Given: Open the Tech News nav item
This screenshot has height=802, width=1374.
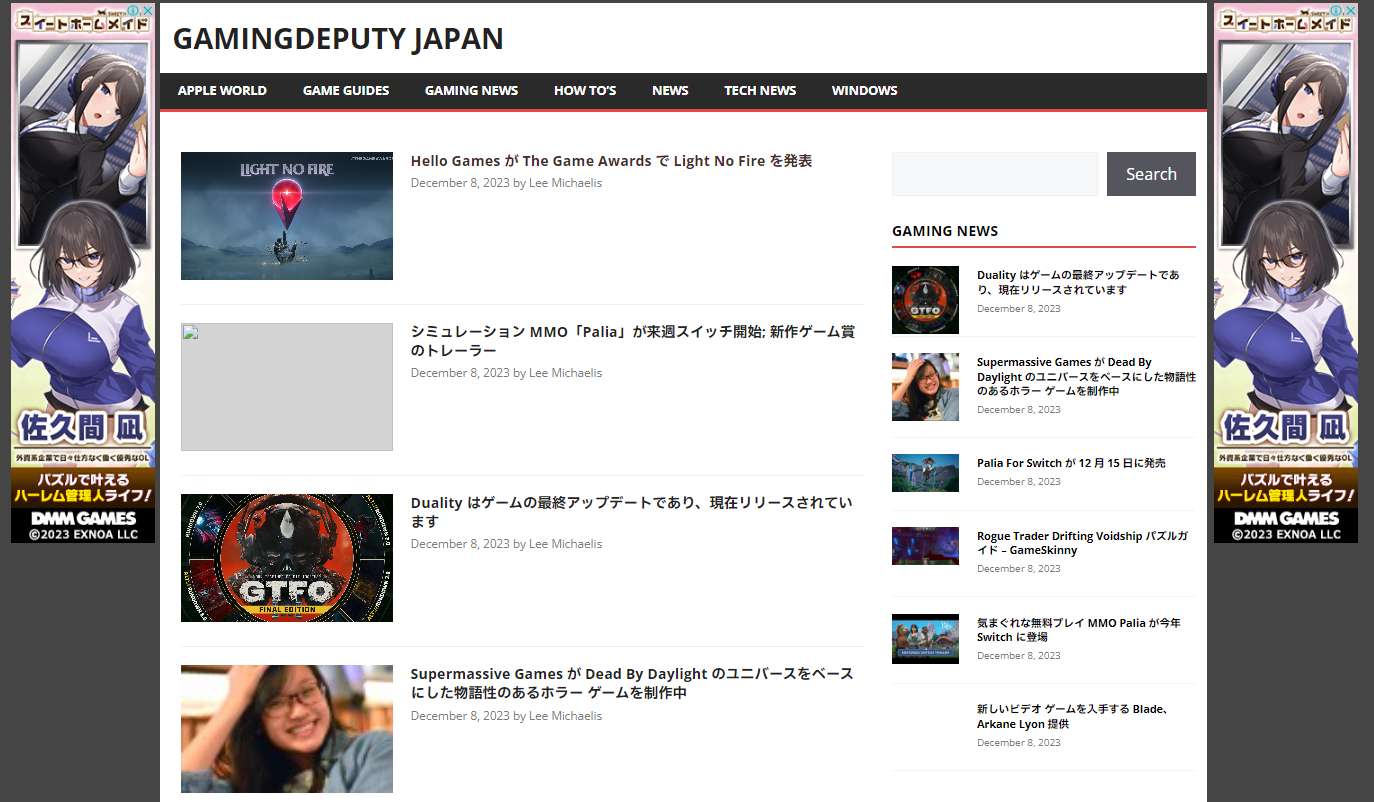Looking at the screenshot, I should pos(760,91).
